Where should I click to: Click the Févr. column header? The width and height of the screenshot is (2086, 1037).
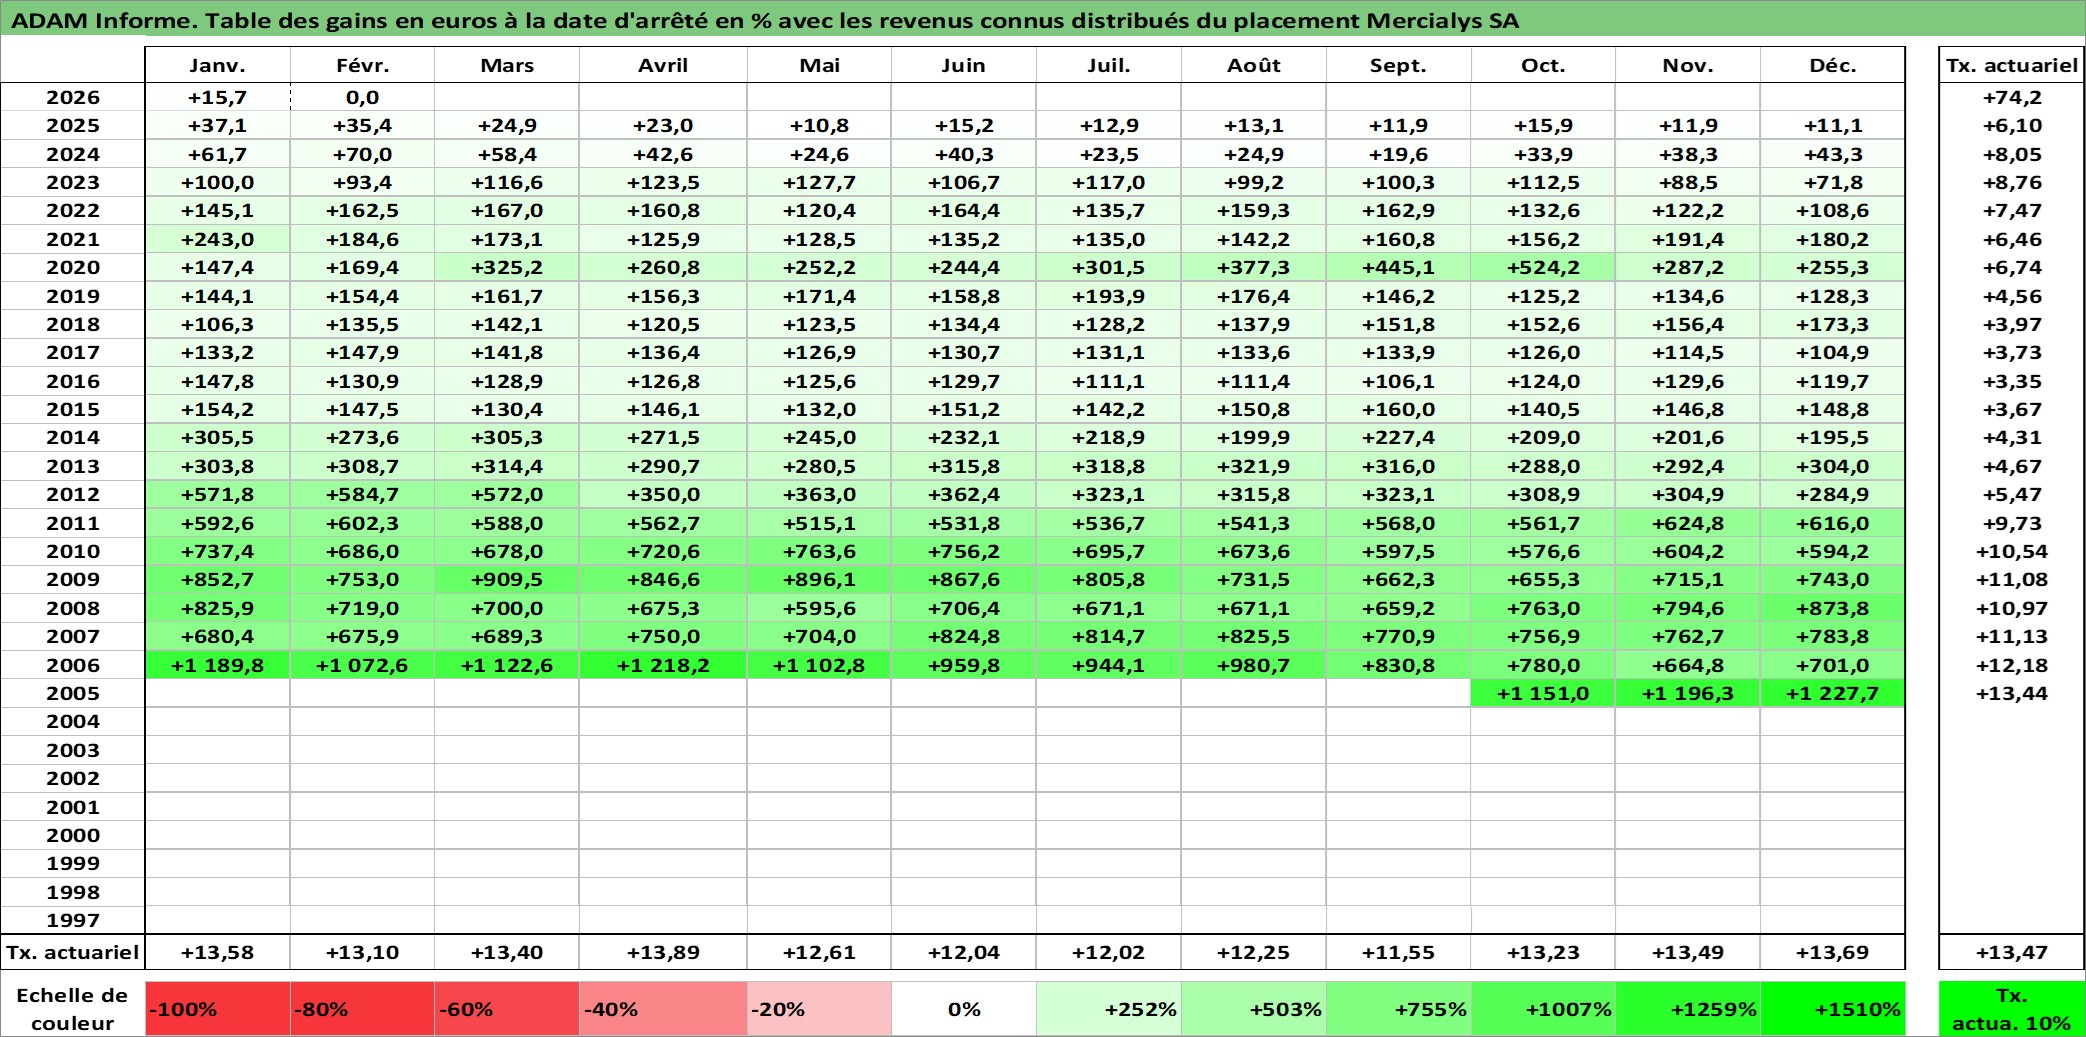(x=362, y=65)
